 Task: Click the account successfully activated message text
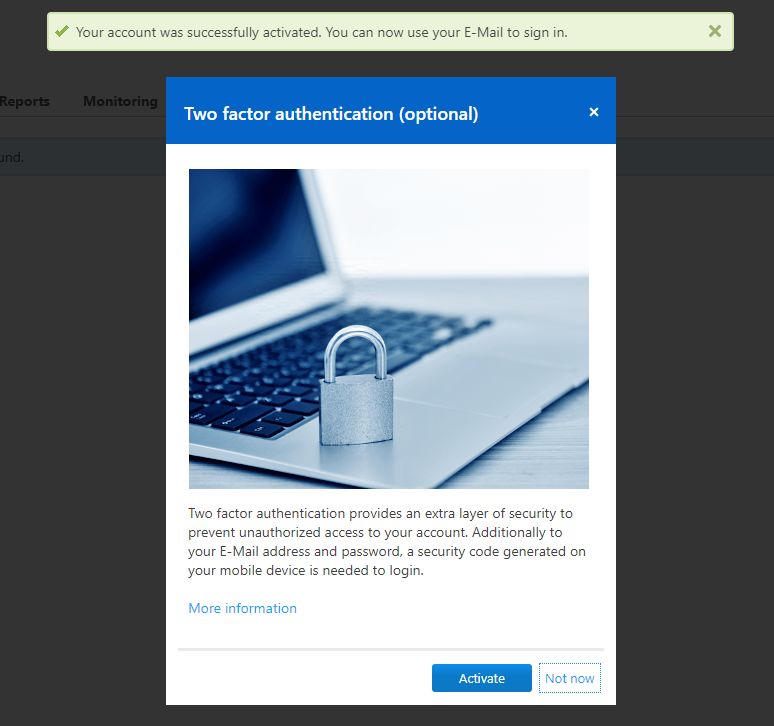(x=321, y=33)
